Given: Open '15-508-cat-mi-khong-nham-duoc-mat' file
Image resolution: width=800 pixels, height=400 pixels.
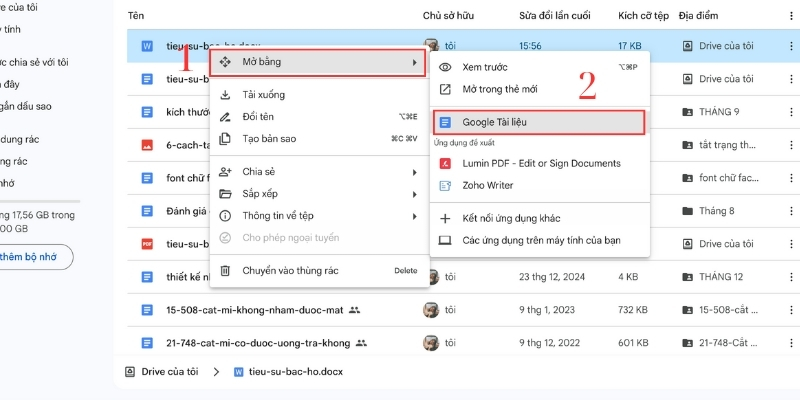Looking at the screenshot, I should pyautogui.click(x=255, y=310).
